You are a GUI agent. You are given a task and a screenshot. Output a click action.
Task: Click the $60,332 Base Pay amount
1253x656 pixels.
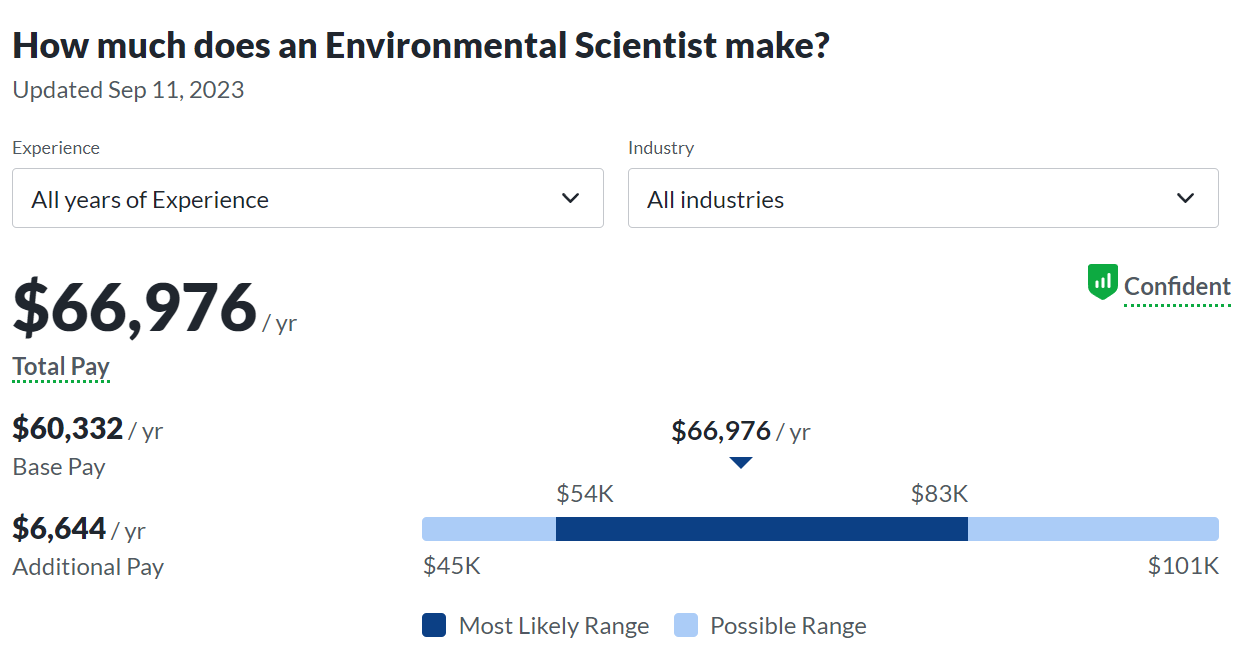coord(68,429)
